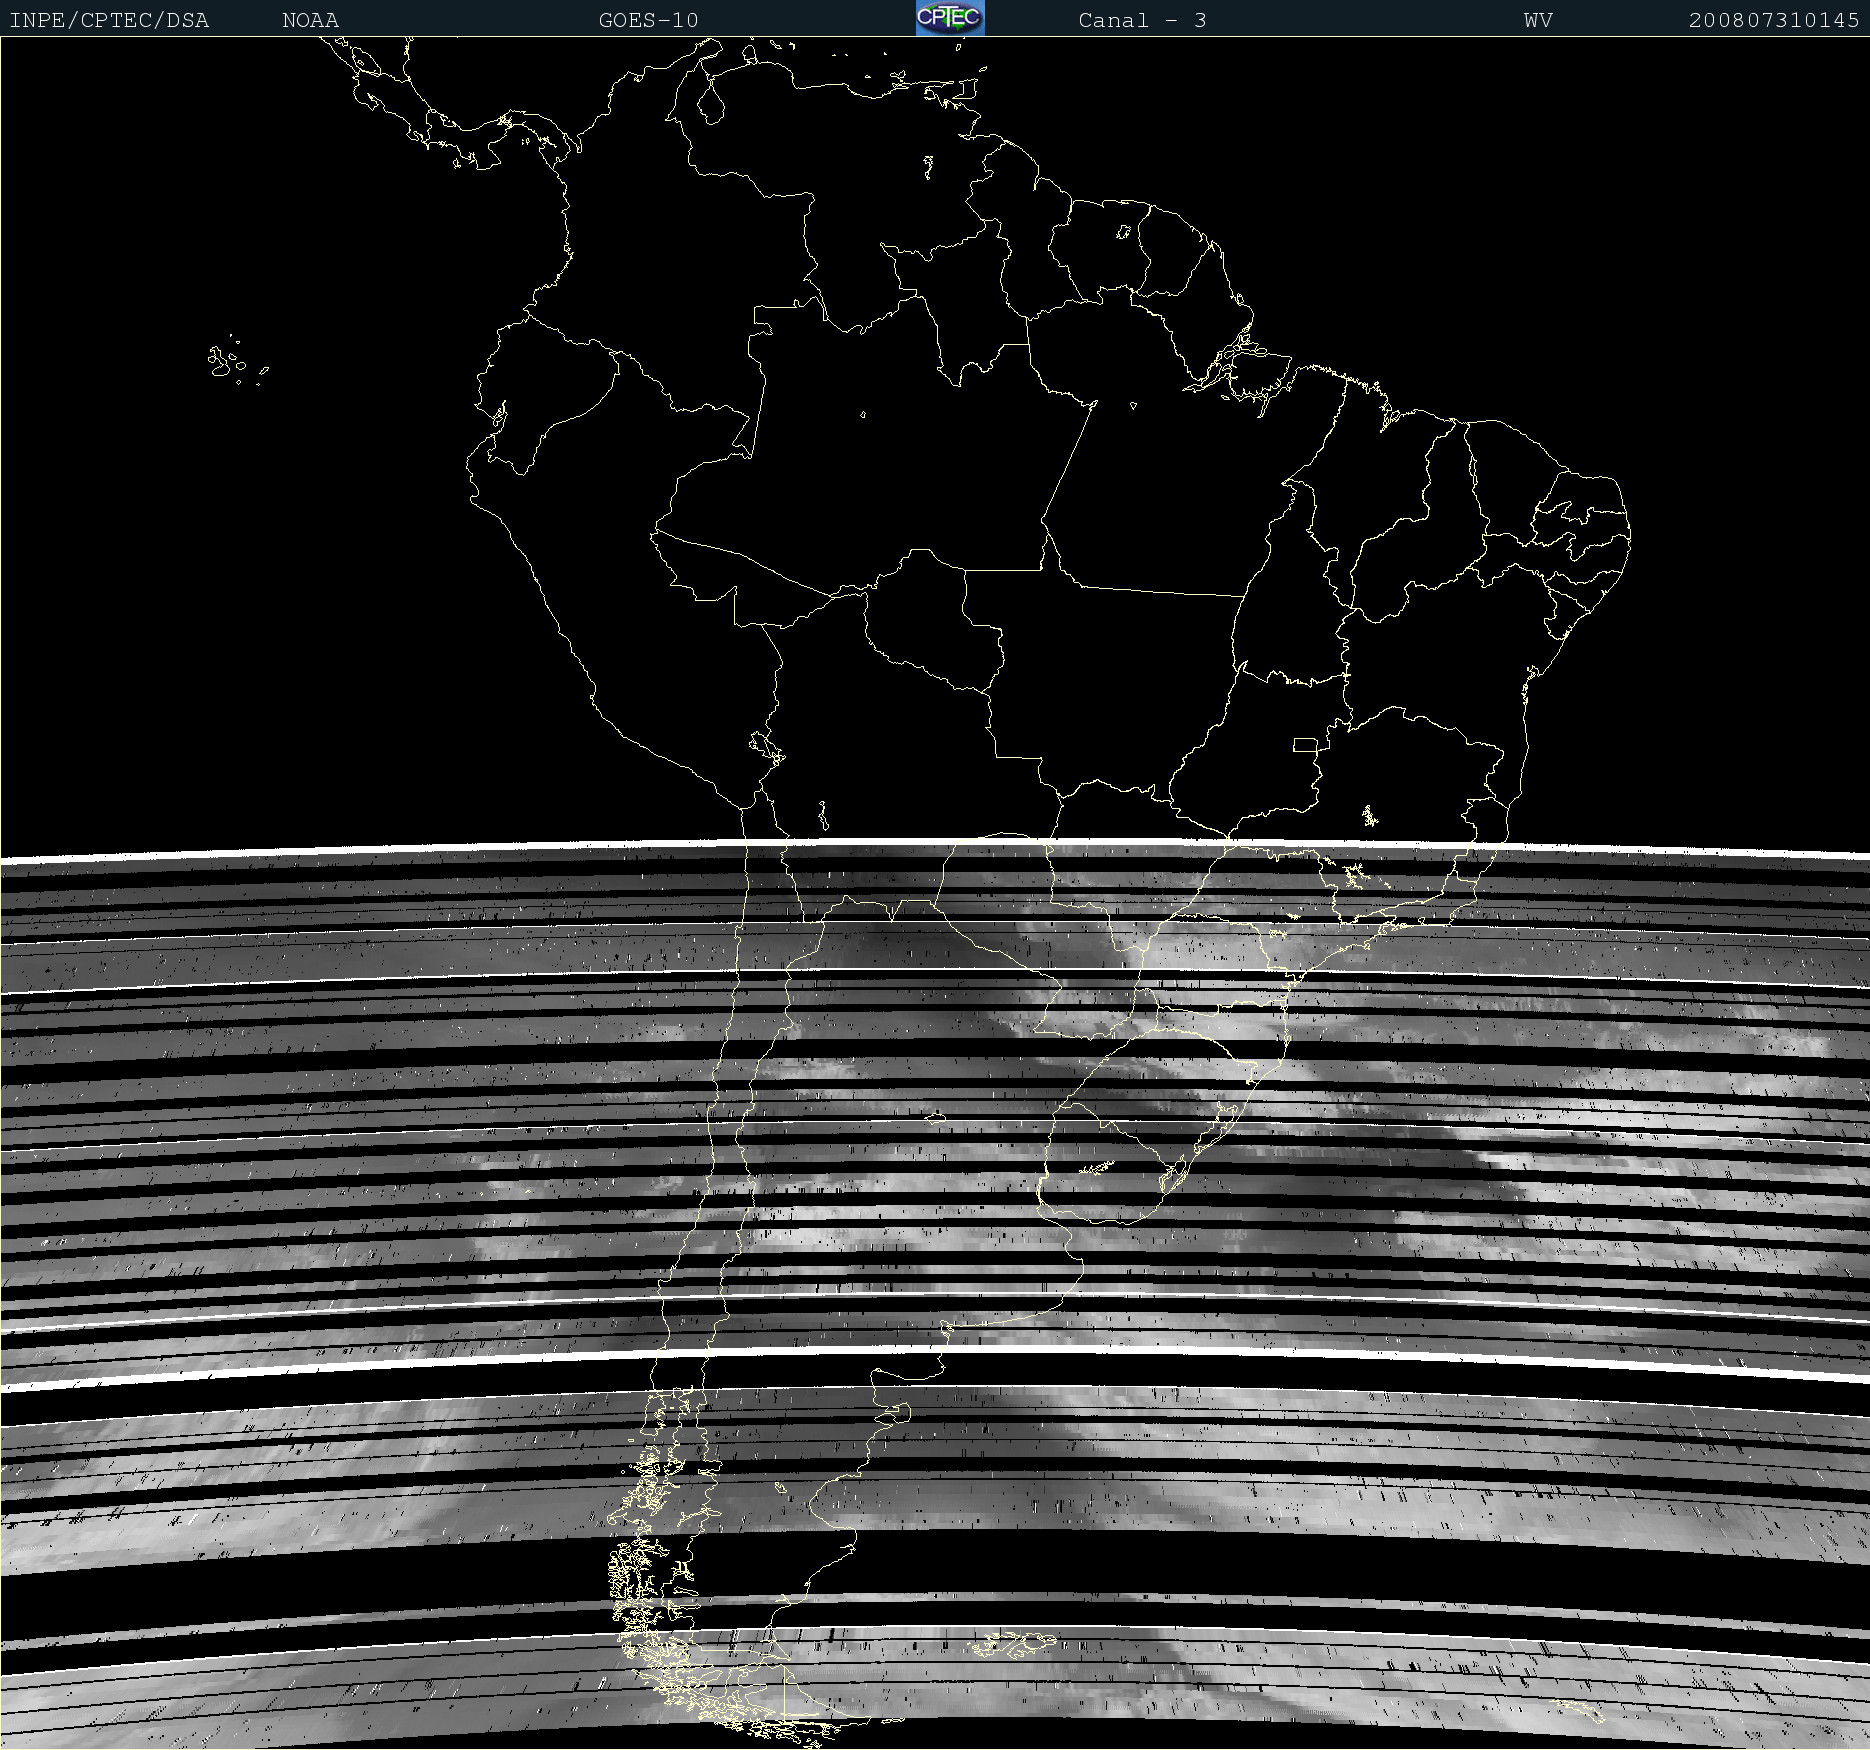Click the 200807310145 timestamp
Screen dimensions: 1870x1750
(1773, 20)
